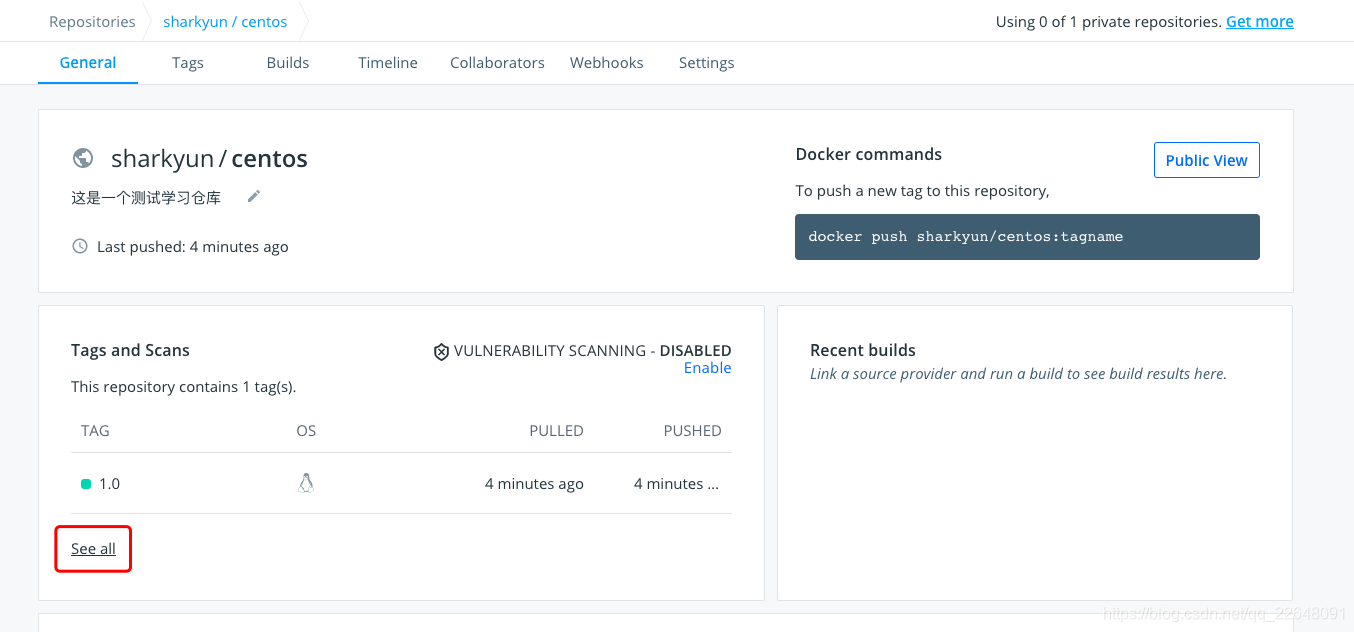The image size is (1354, 632).
Task: Click the clock icon beside Last pushed
Action: click(x=80, y=246)
